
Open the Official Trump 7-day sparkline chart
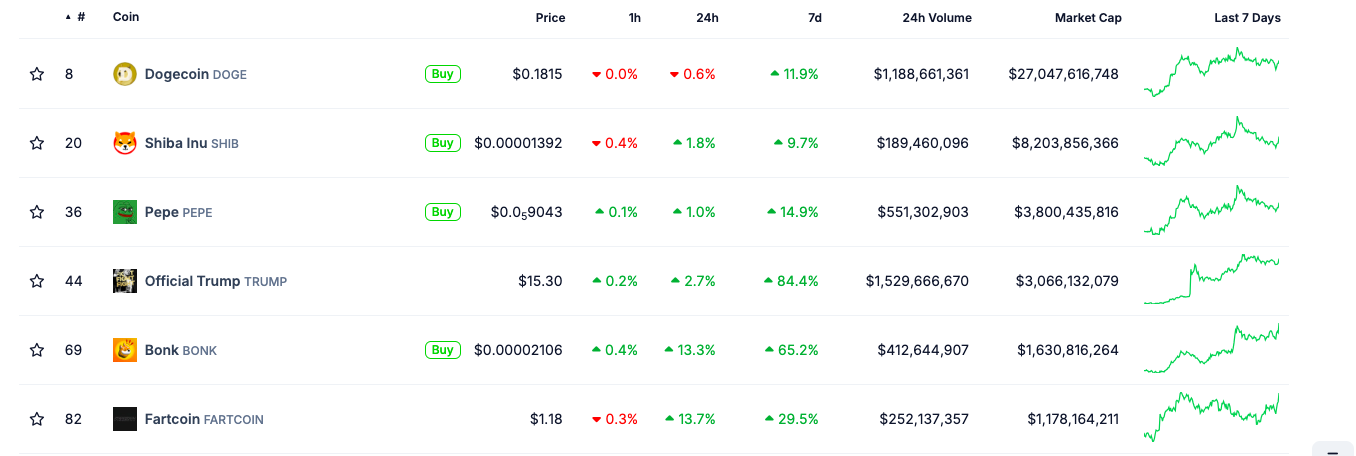point(1212,279)
